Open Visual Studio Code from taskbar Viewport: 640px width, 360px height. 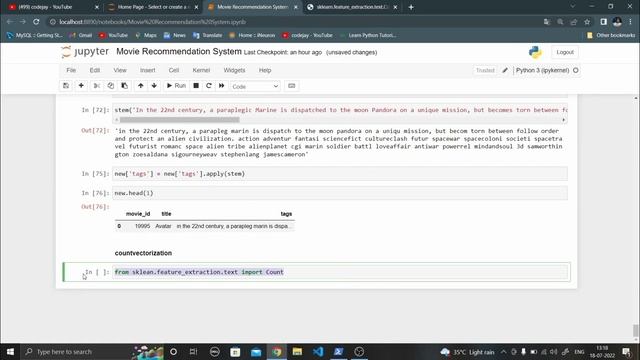tap(318, 351)
